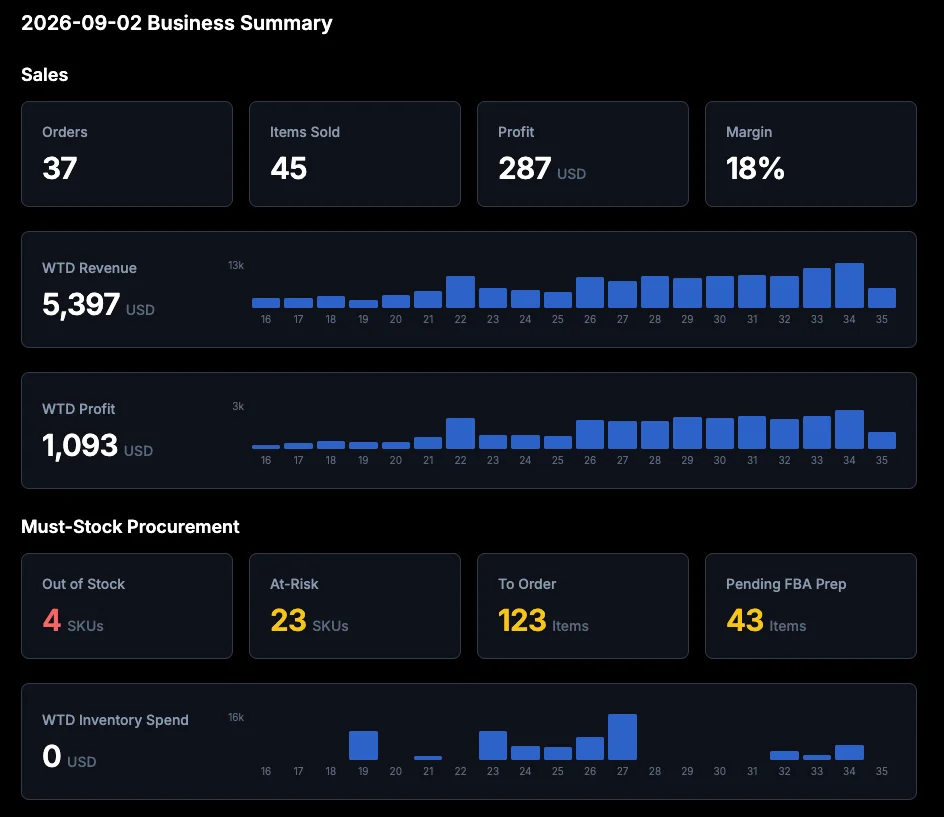Select week 34 bar in WTD Revenue chart

click(849, 285)
